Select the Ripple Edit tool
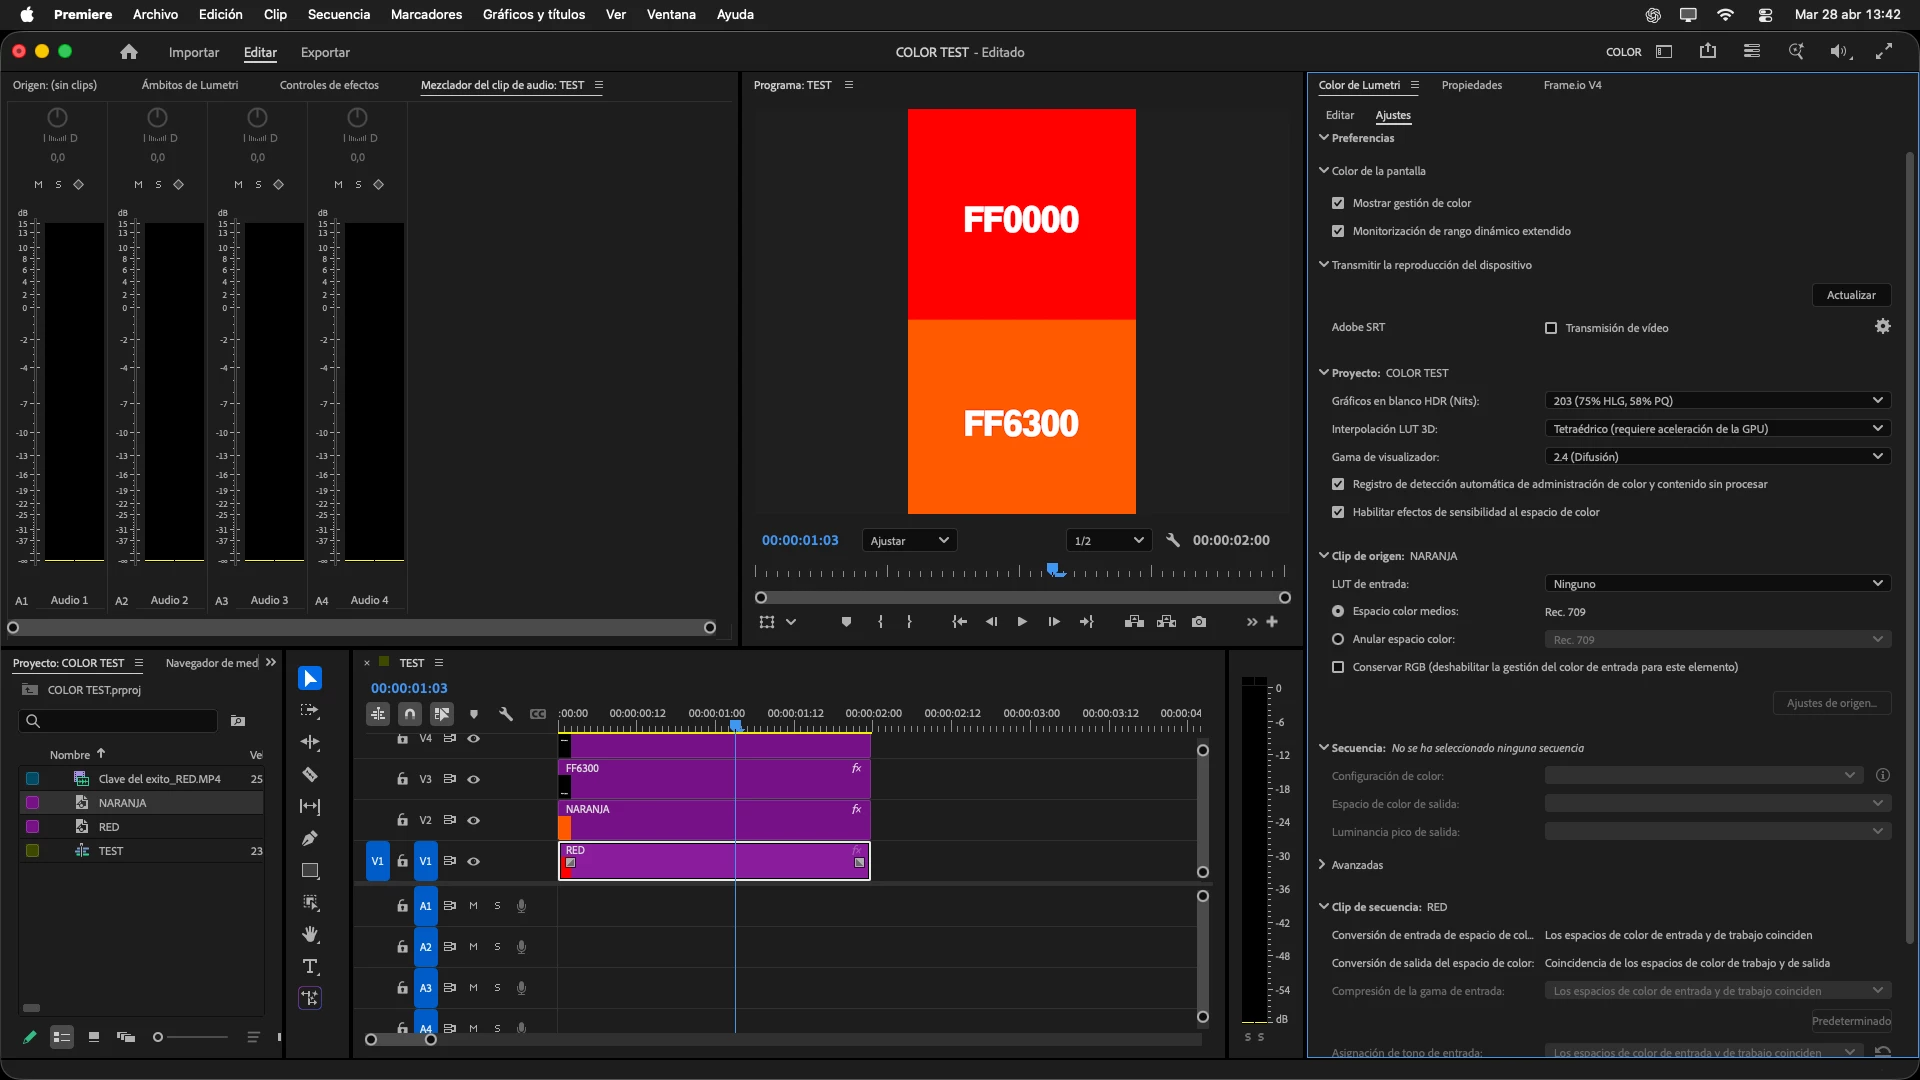The height and width of the screenshot is (1080, 1920). [x=310, y=743]
